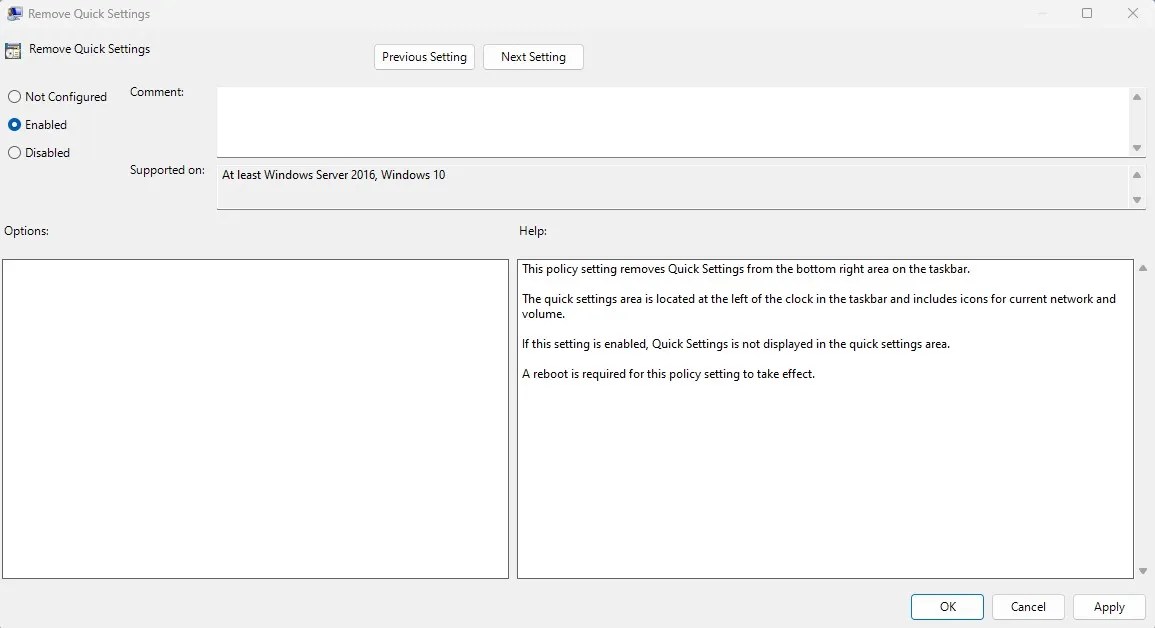
Task: Click the text 'At least Windows Server 2016, Windows 10'
Action: (334, 174)
